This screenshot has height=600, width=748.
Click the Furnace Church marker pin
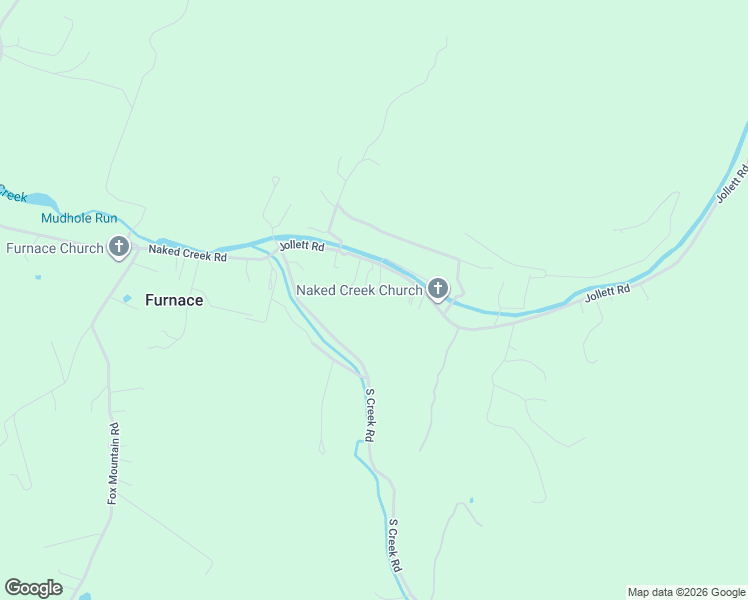119,248
